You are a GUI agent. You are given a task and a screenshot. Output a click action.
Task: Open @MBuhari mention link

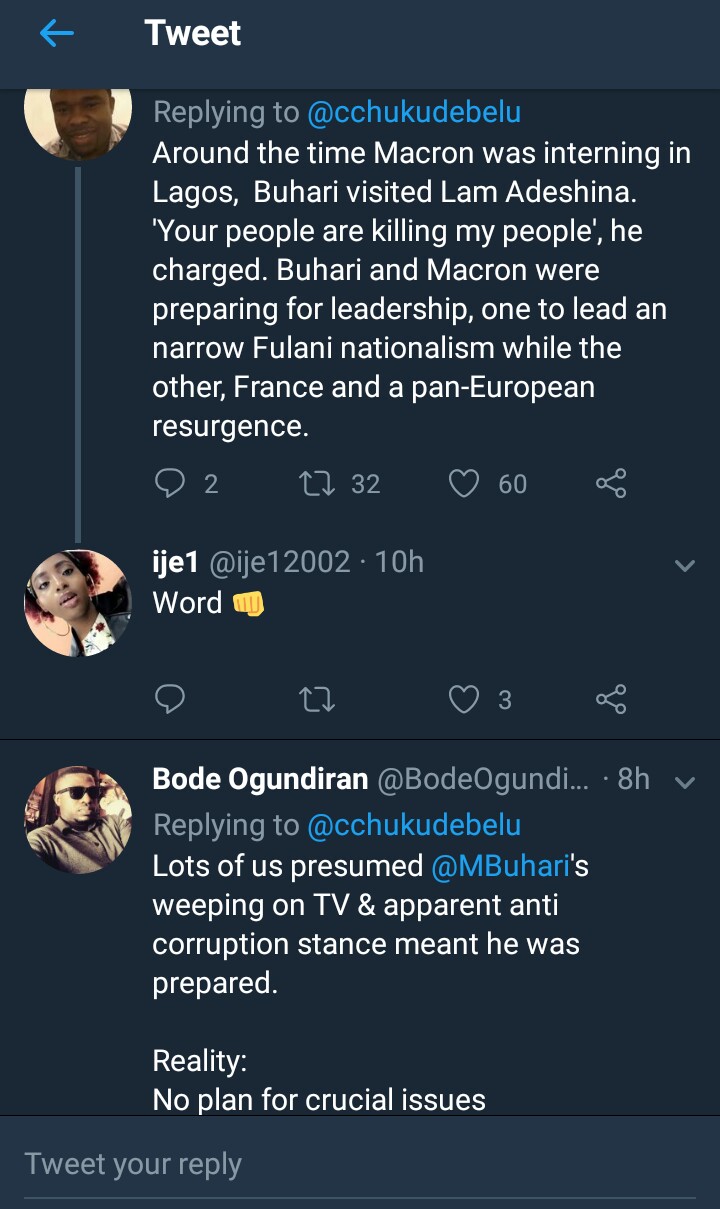point(498,866)
